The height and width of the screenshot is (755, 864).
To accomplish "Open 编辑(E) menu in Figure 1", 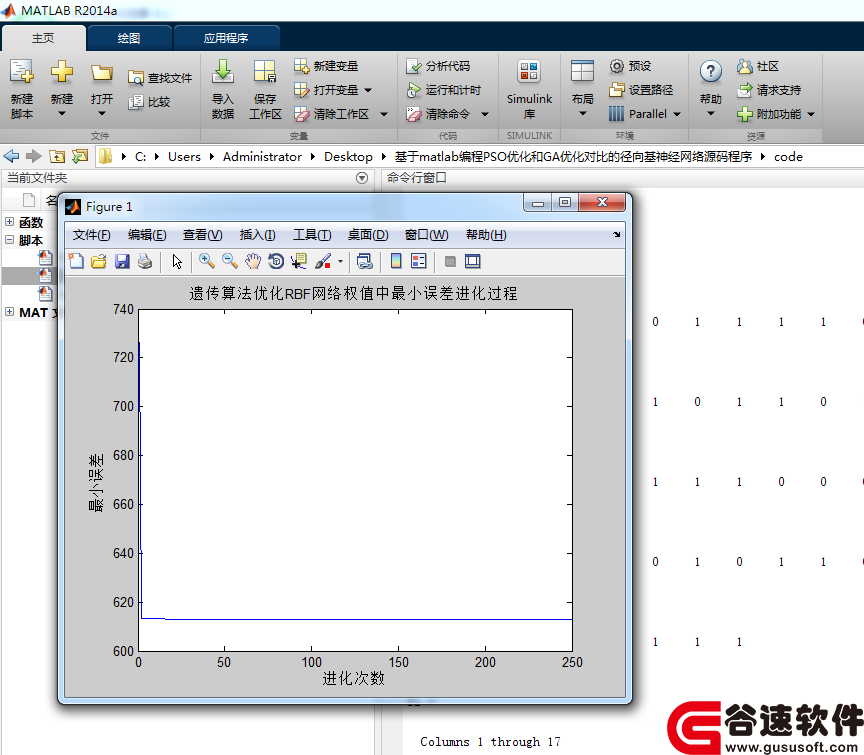I will click(147, 235).
